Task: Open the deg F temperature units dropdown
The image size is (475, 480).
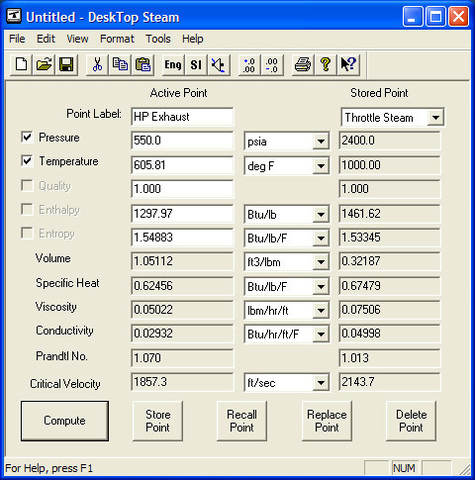Action: [321, 166]
